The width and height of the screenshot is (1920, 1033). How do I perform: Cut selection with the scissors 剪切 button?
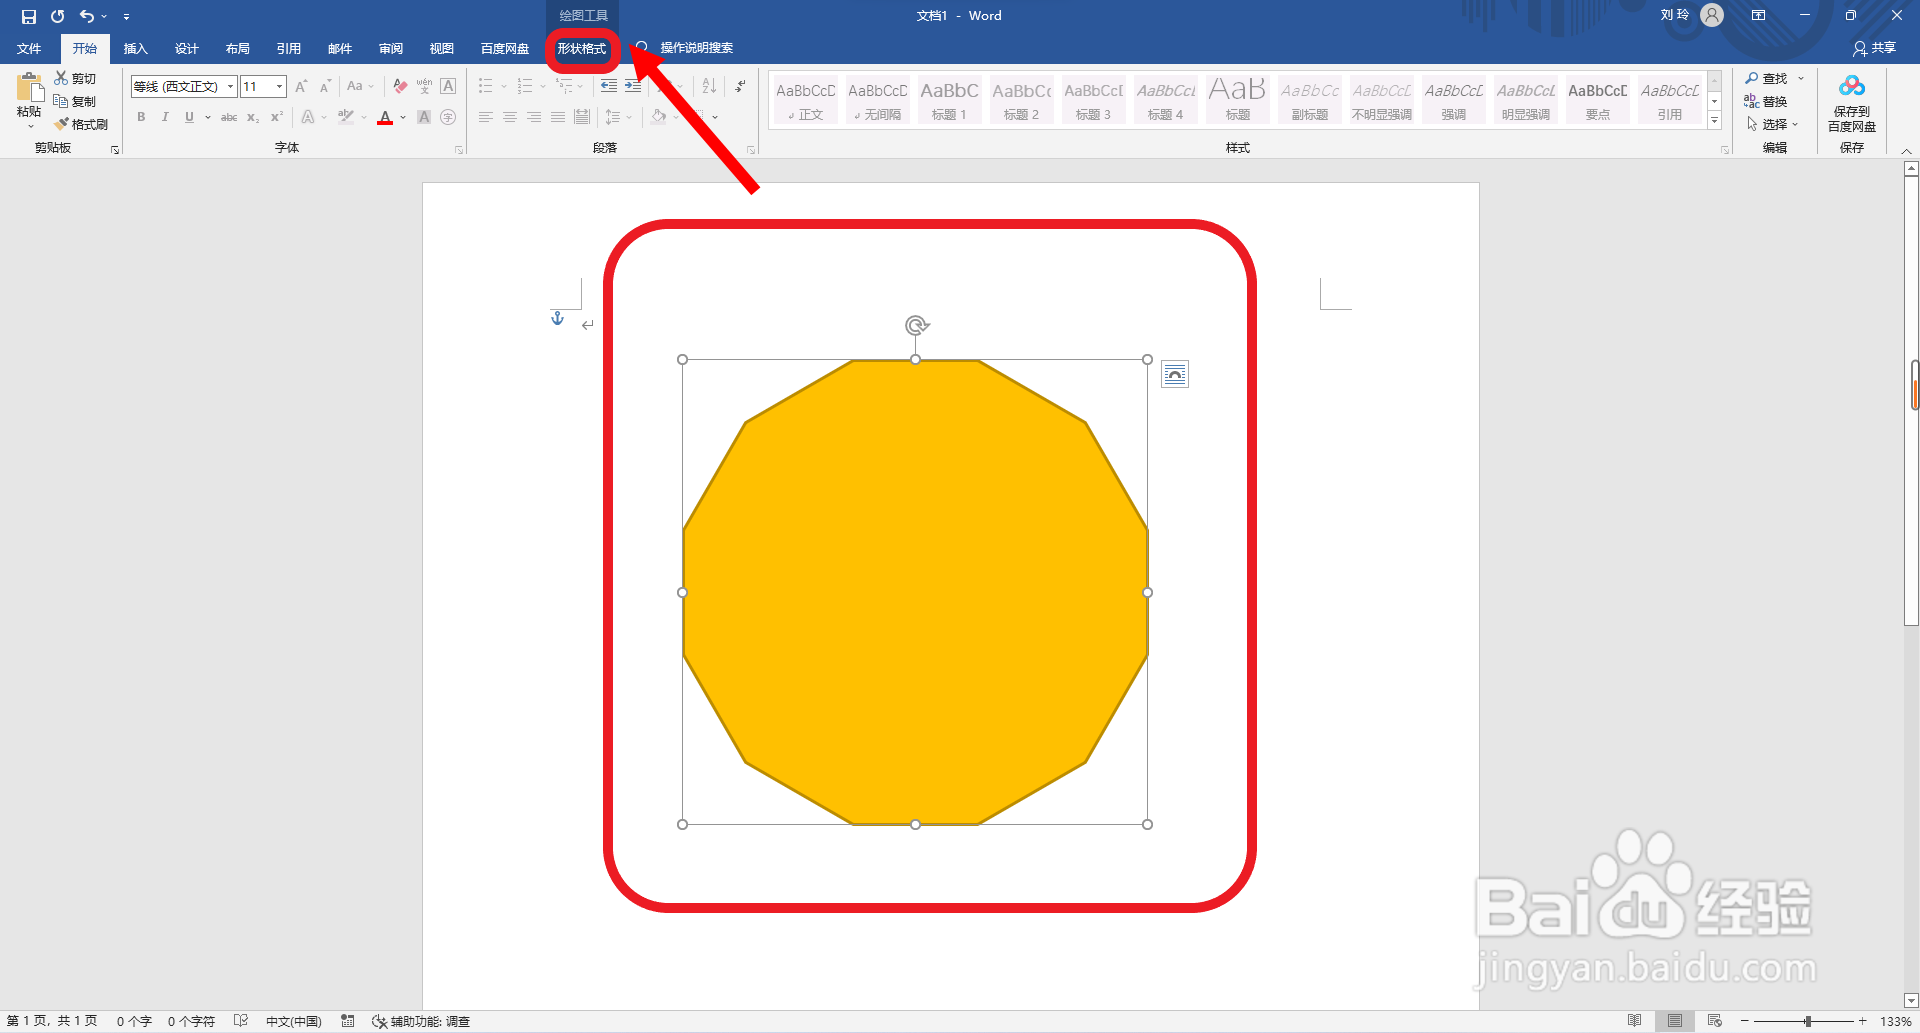(x=76, y=78)
